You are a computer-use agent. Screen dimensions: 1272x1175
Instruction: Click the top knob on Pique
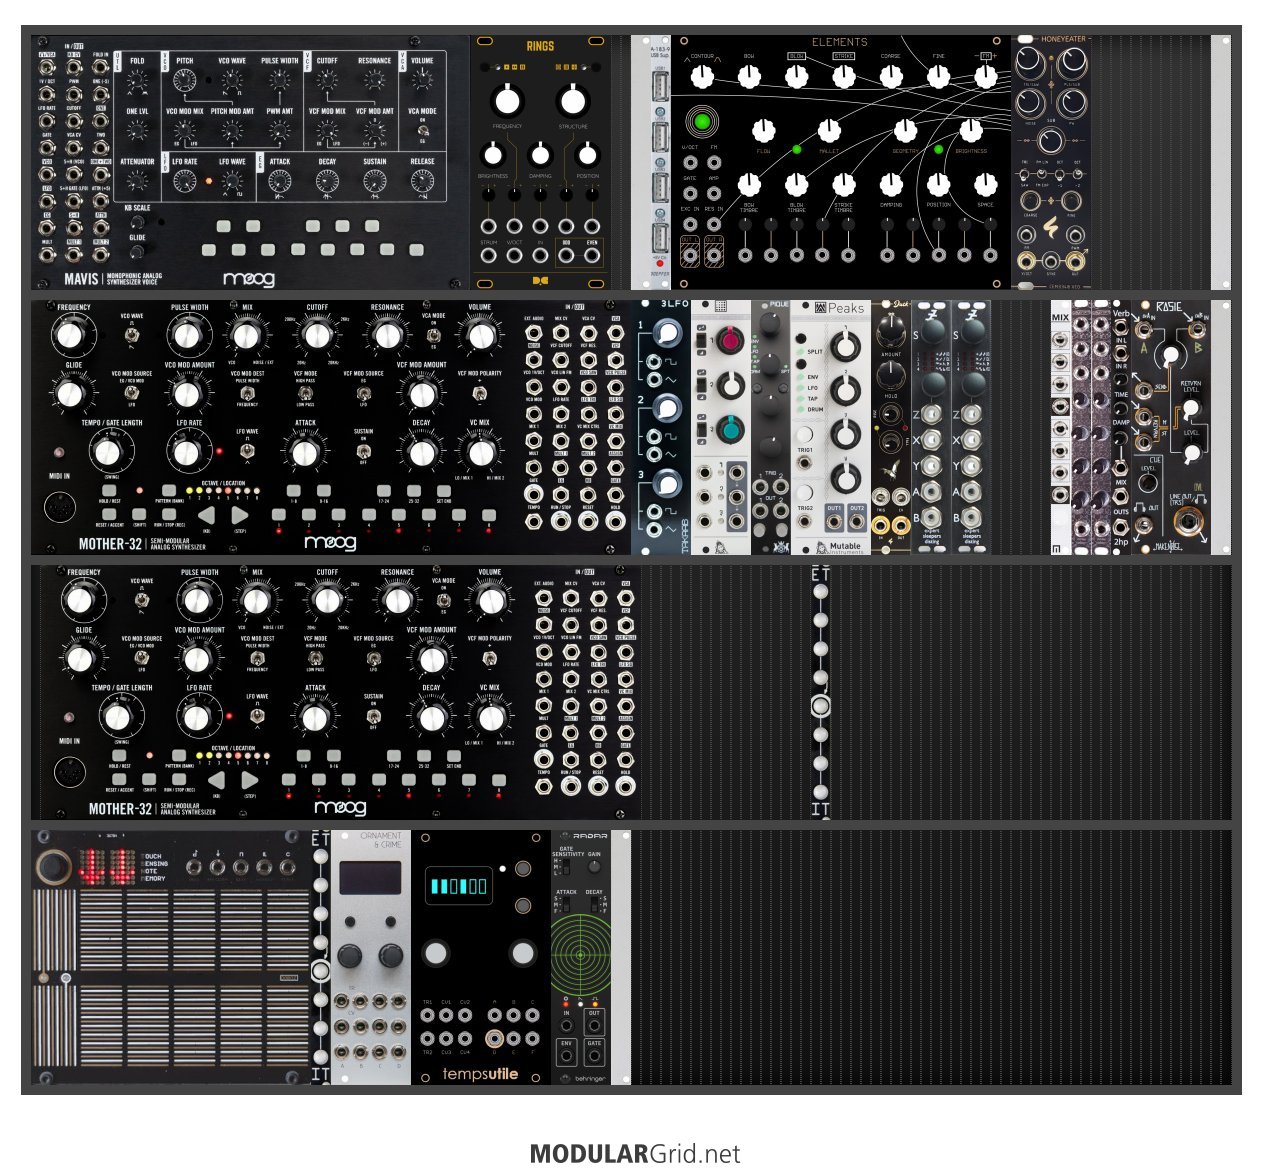click(769, 323)
